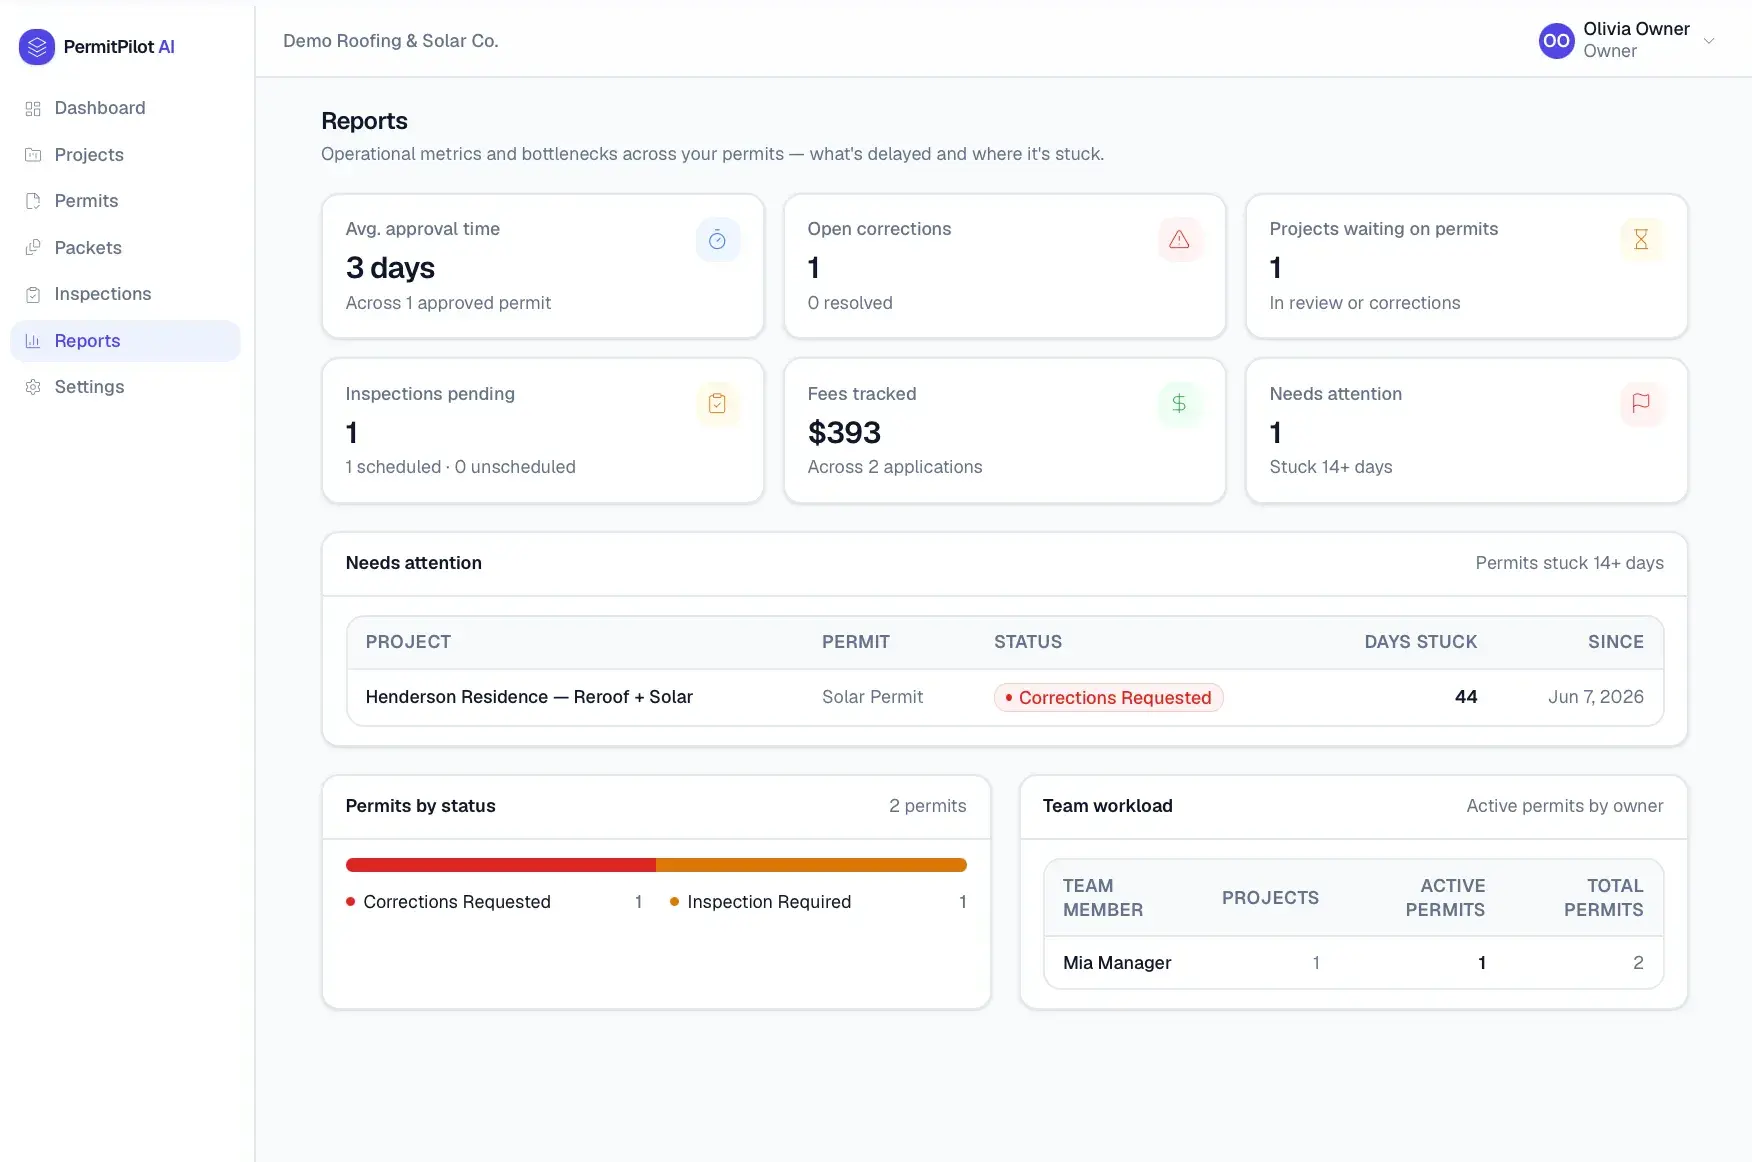
Task: Click 'Across 1 approved permit' text
Action: coord(448,303)
